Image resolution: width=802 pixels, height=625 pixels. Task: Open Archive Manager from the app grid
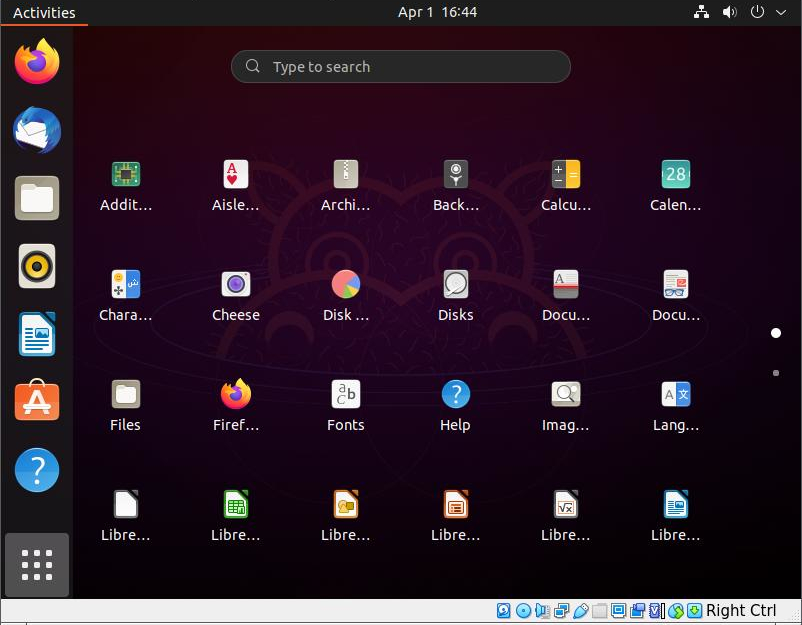[346, 175]
